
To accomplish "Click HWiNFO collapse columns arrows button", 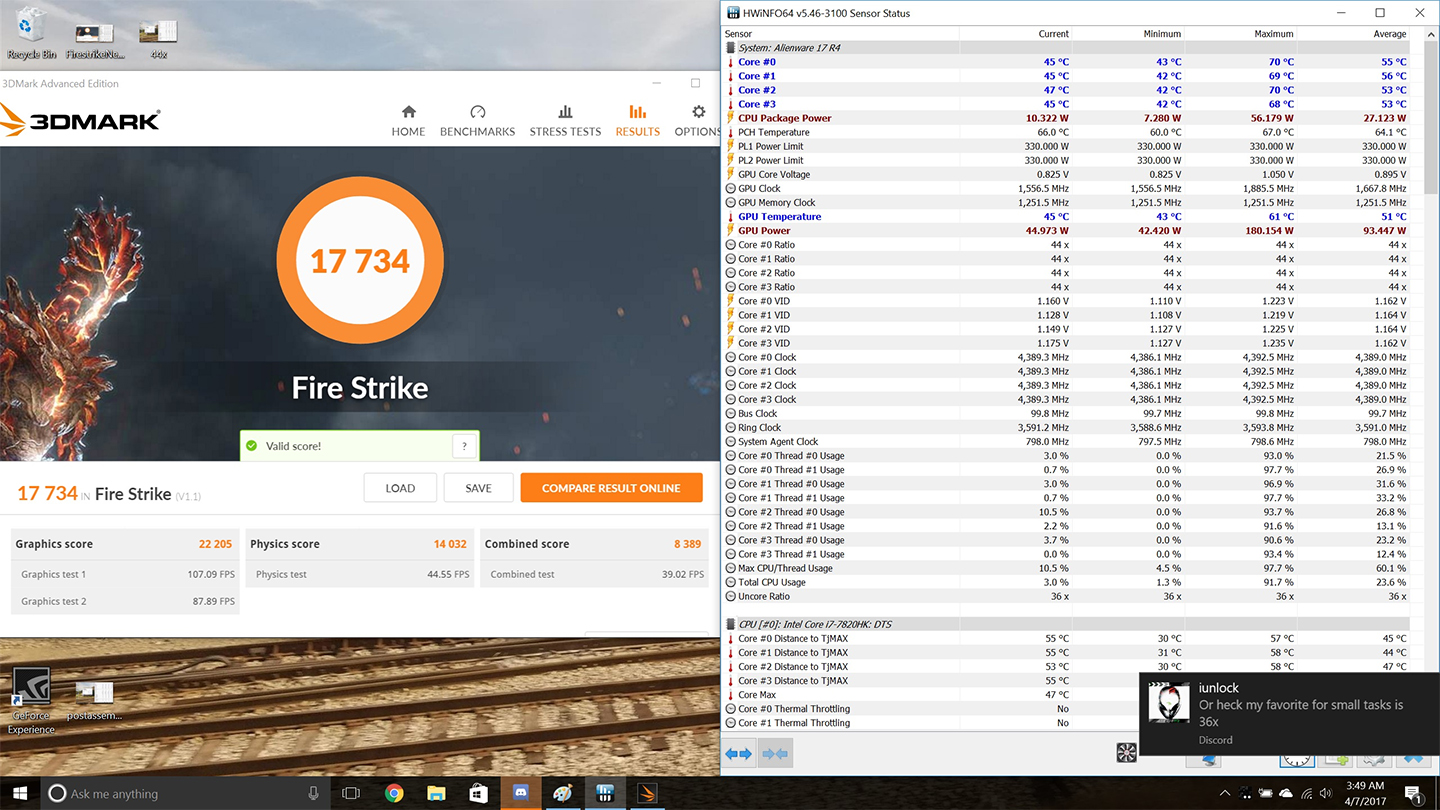I will pyautogui.click(x=775, y=754).
